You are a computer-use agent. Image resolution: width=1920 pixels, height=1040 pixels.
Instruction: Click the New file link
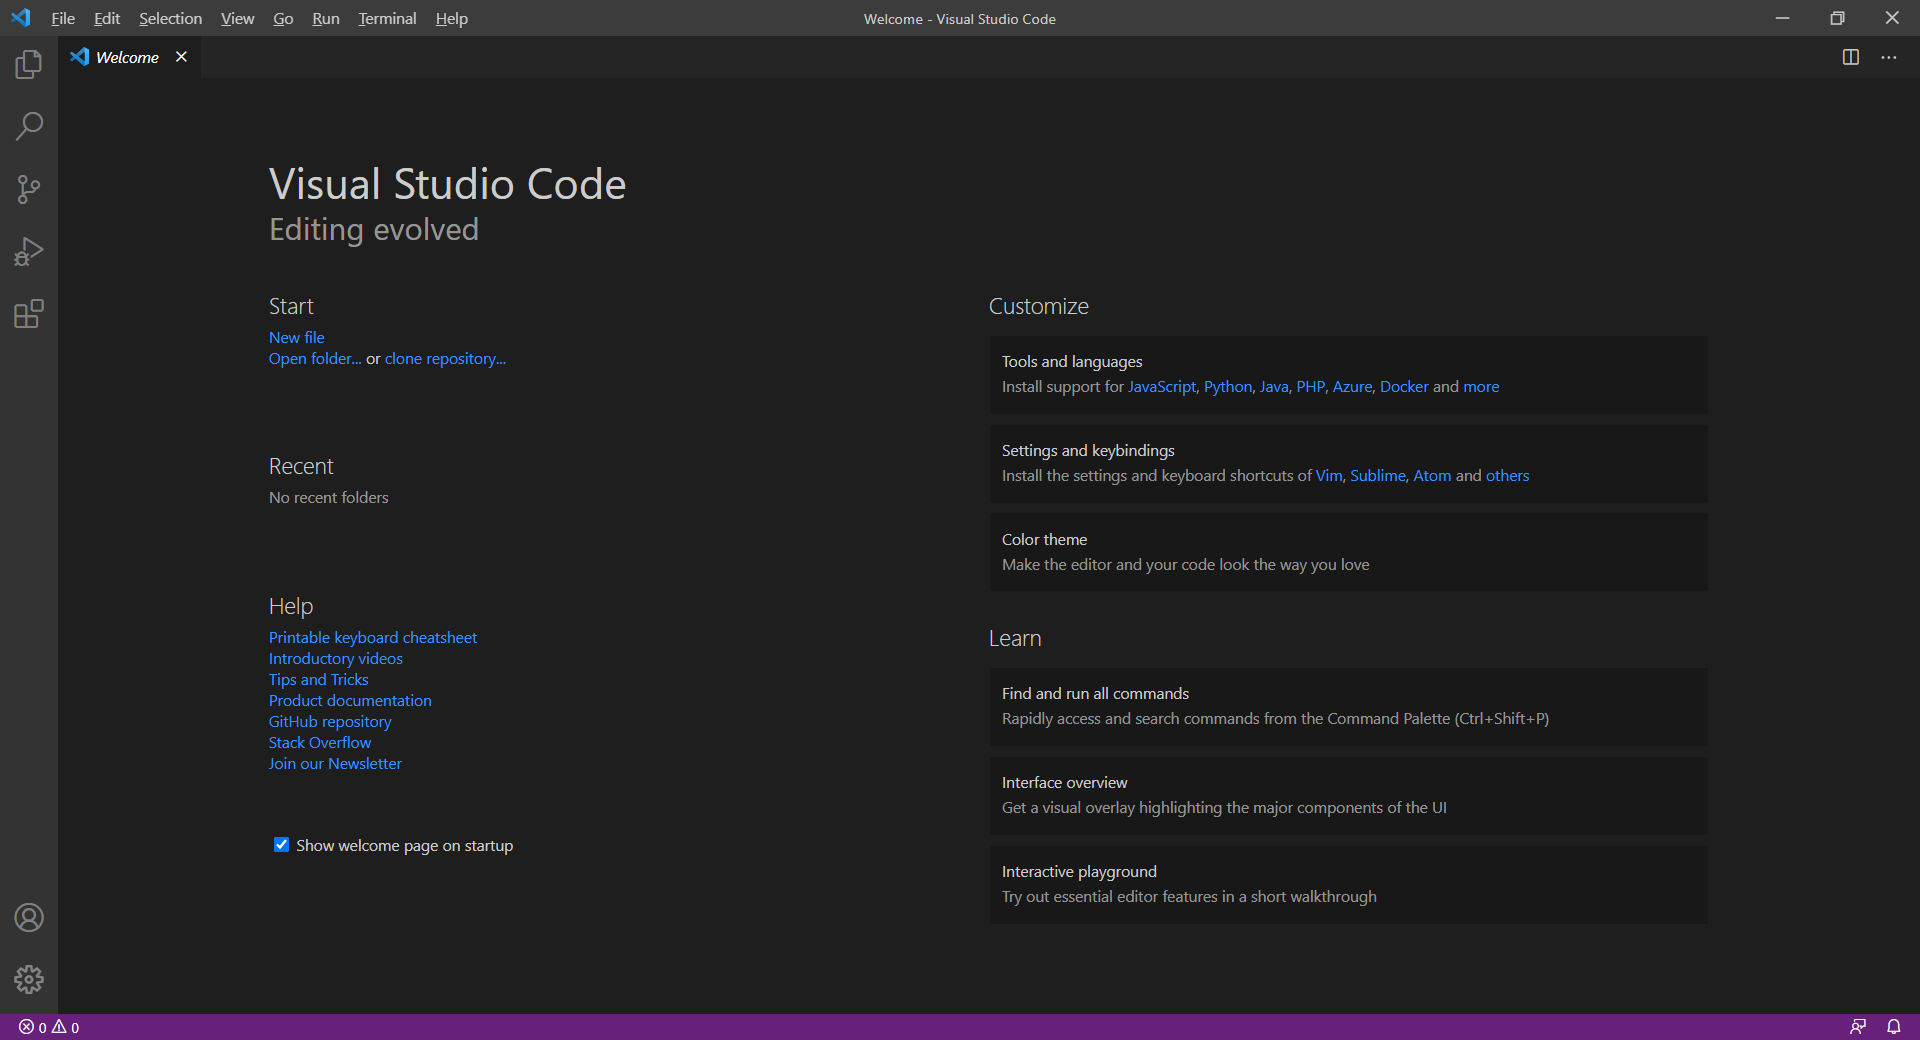296,337
